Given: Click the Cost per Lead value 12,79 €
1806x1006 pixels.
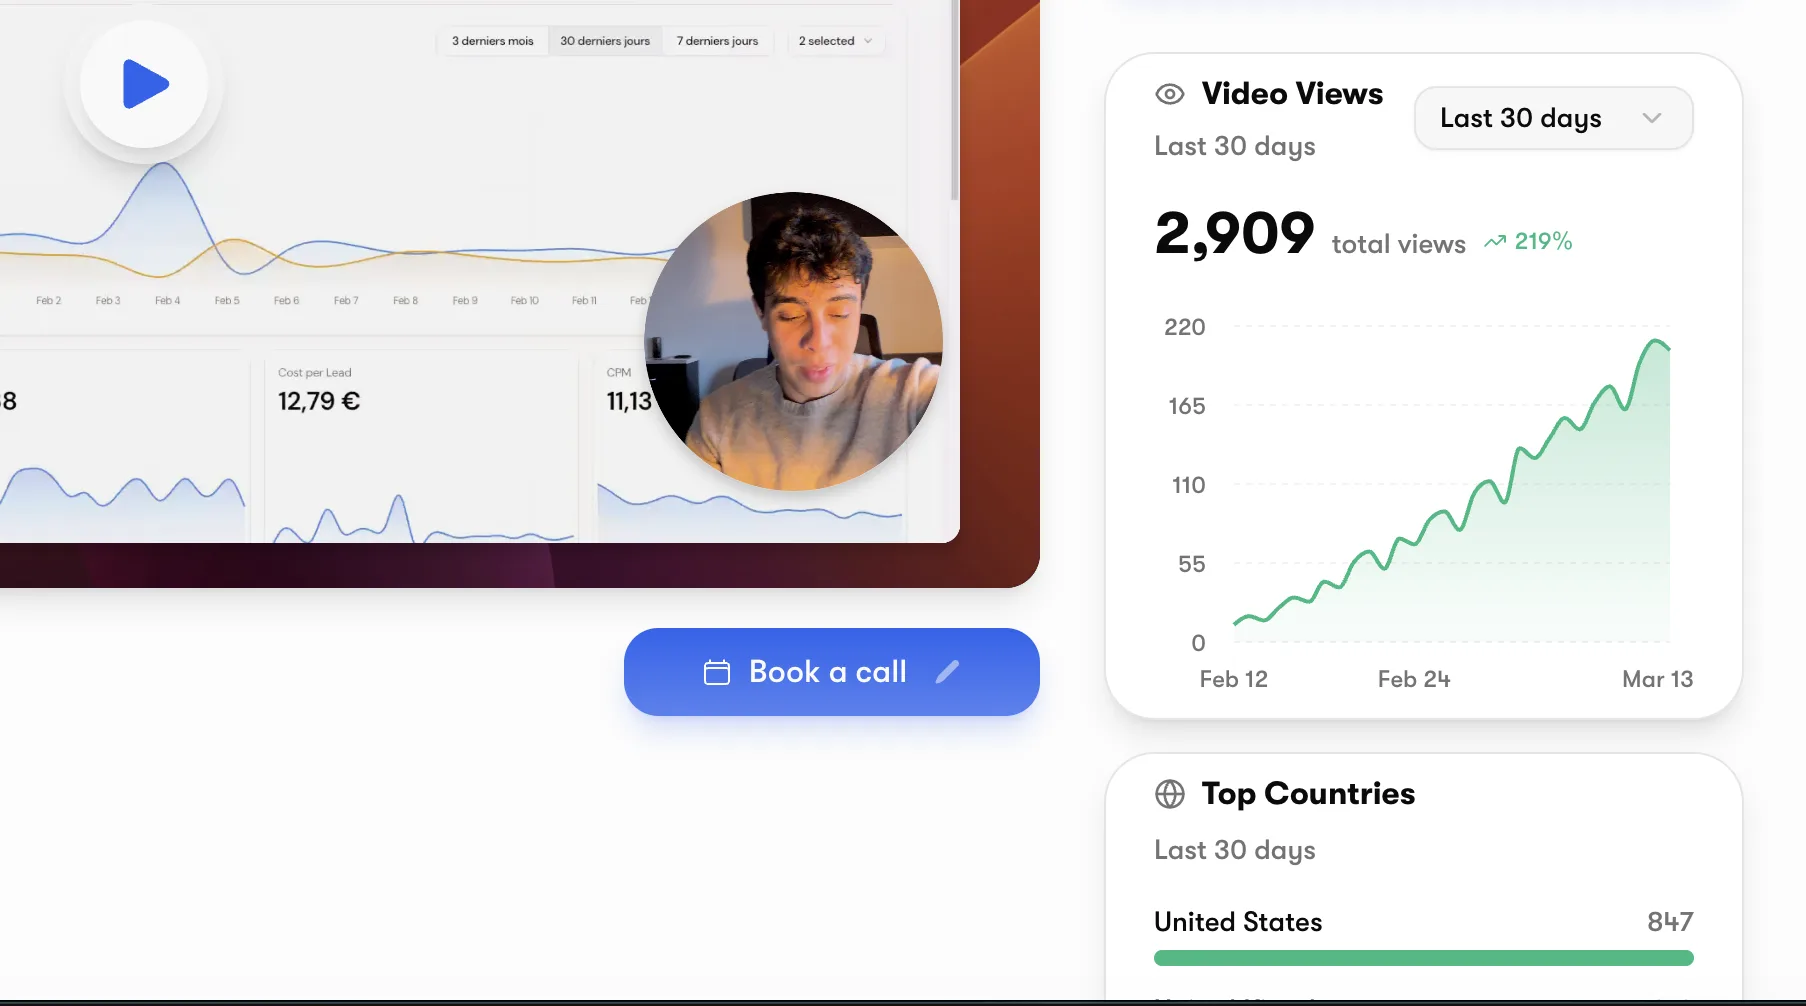Looking at the screenshot, I should (x=319, y=401).
